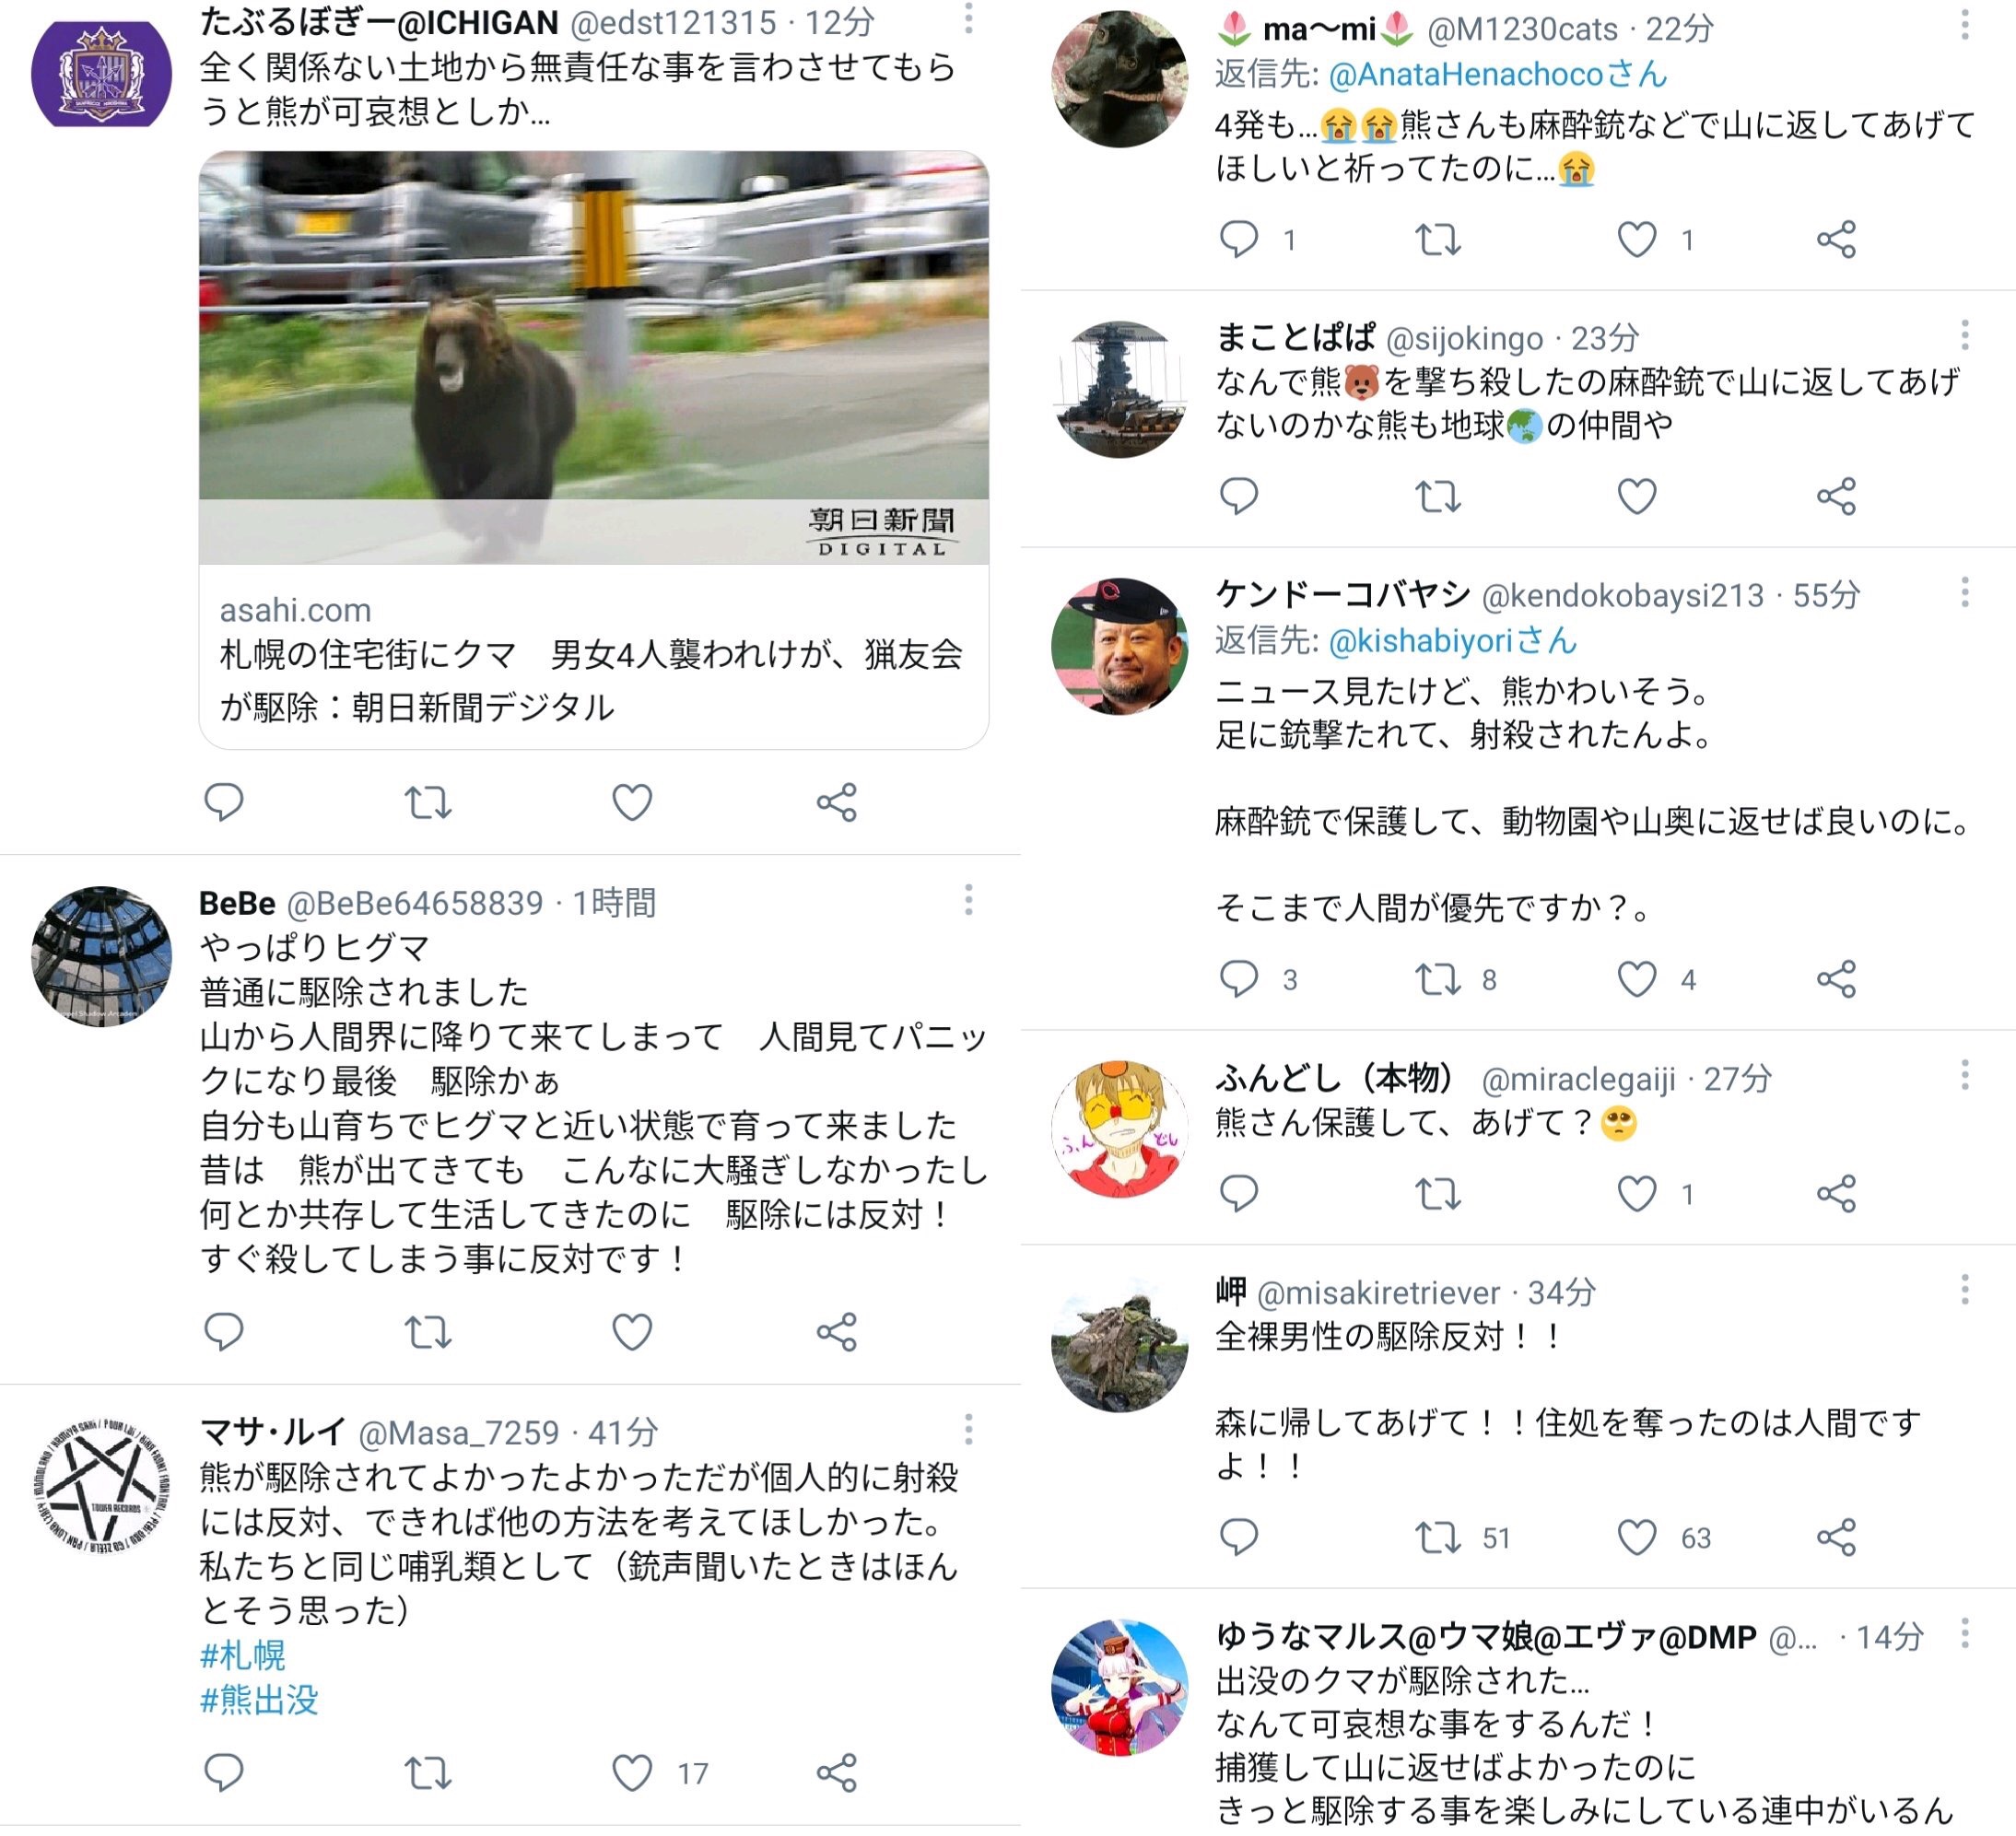
Task: Open the #札幌 hashtag
Action: pyautogui.click(x=243, y=1655)
